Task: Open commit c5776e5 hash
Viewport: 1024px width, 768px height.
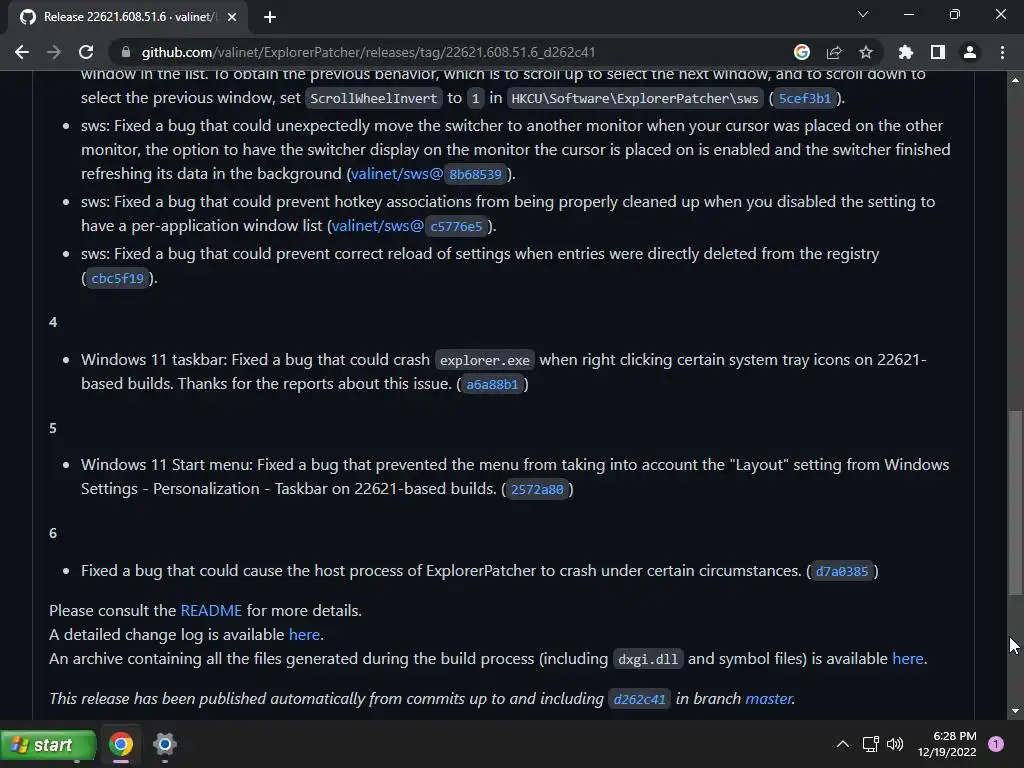Action: coord(456,227)
